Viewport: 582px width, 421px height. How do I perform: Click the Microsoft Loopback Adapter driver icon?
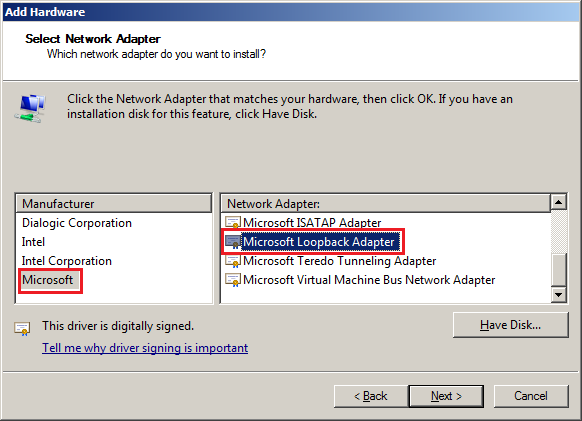click(x=233, y=242)
